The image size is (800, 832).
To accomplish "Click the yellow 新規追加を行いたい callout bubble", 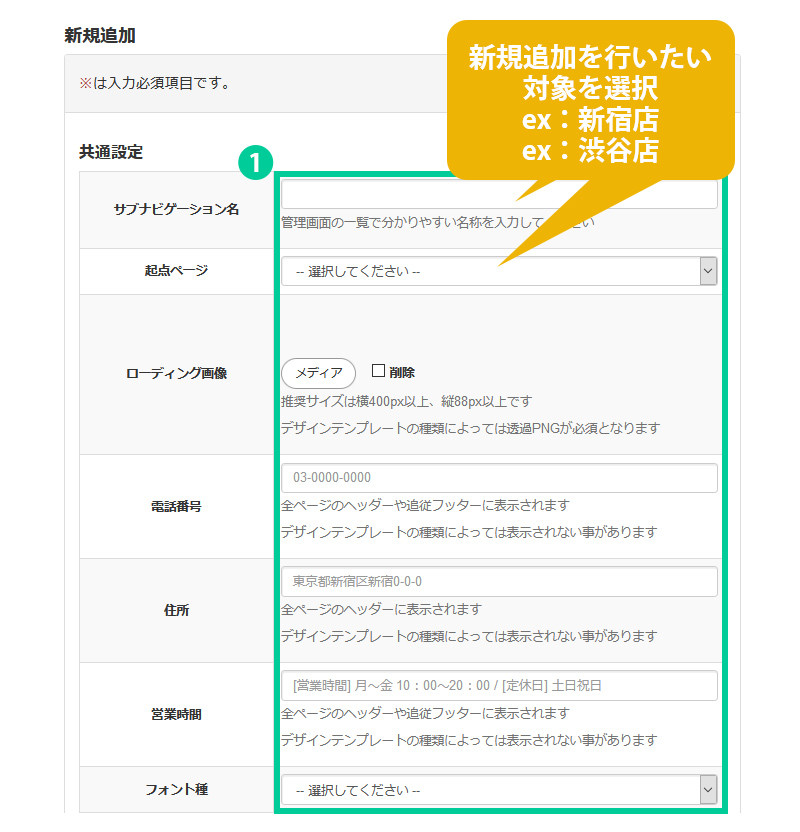I will [x=590, y=100].
